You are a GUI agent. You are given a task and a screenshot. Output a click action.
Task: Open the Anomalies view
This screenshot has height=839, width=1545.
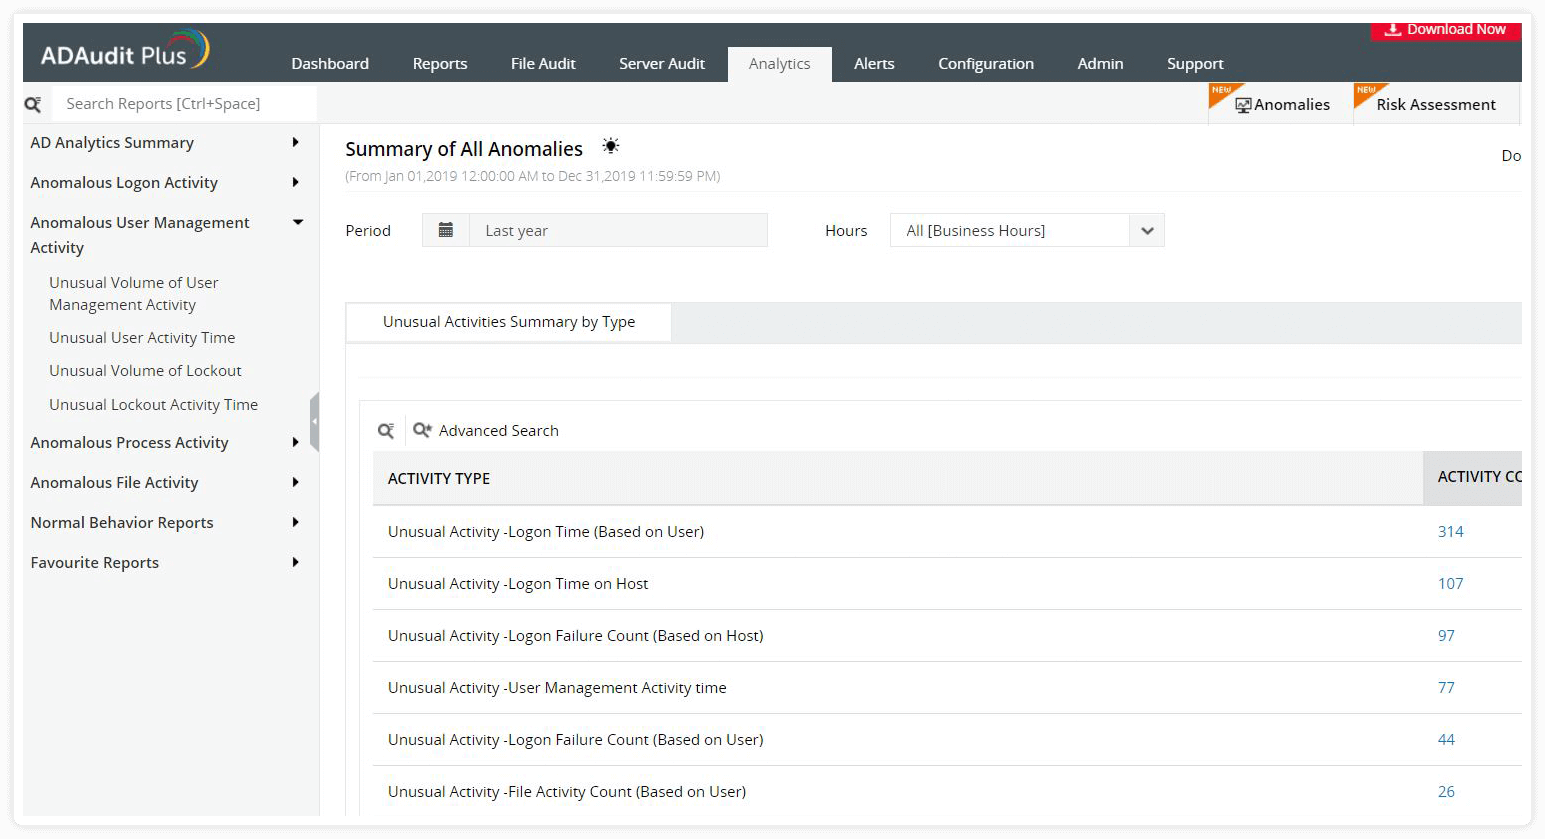click(1281, 104)
